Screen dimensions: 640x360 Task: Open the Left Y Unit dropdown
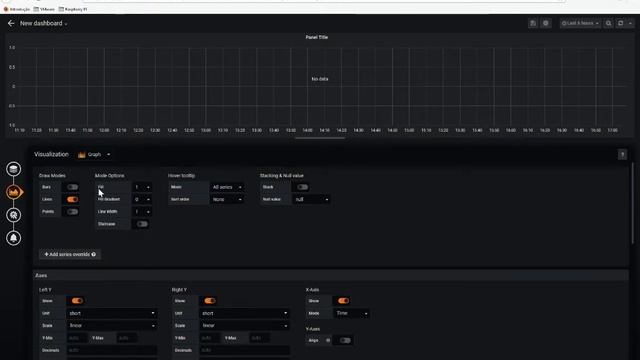tap(112, 313)
